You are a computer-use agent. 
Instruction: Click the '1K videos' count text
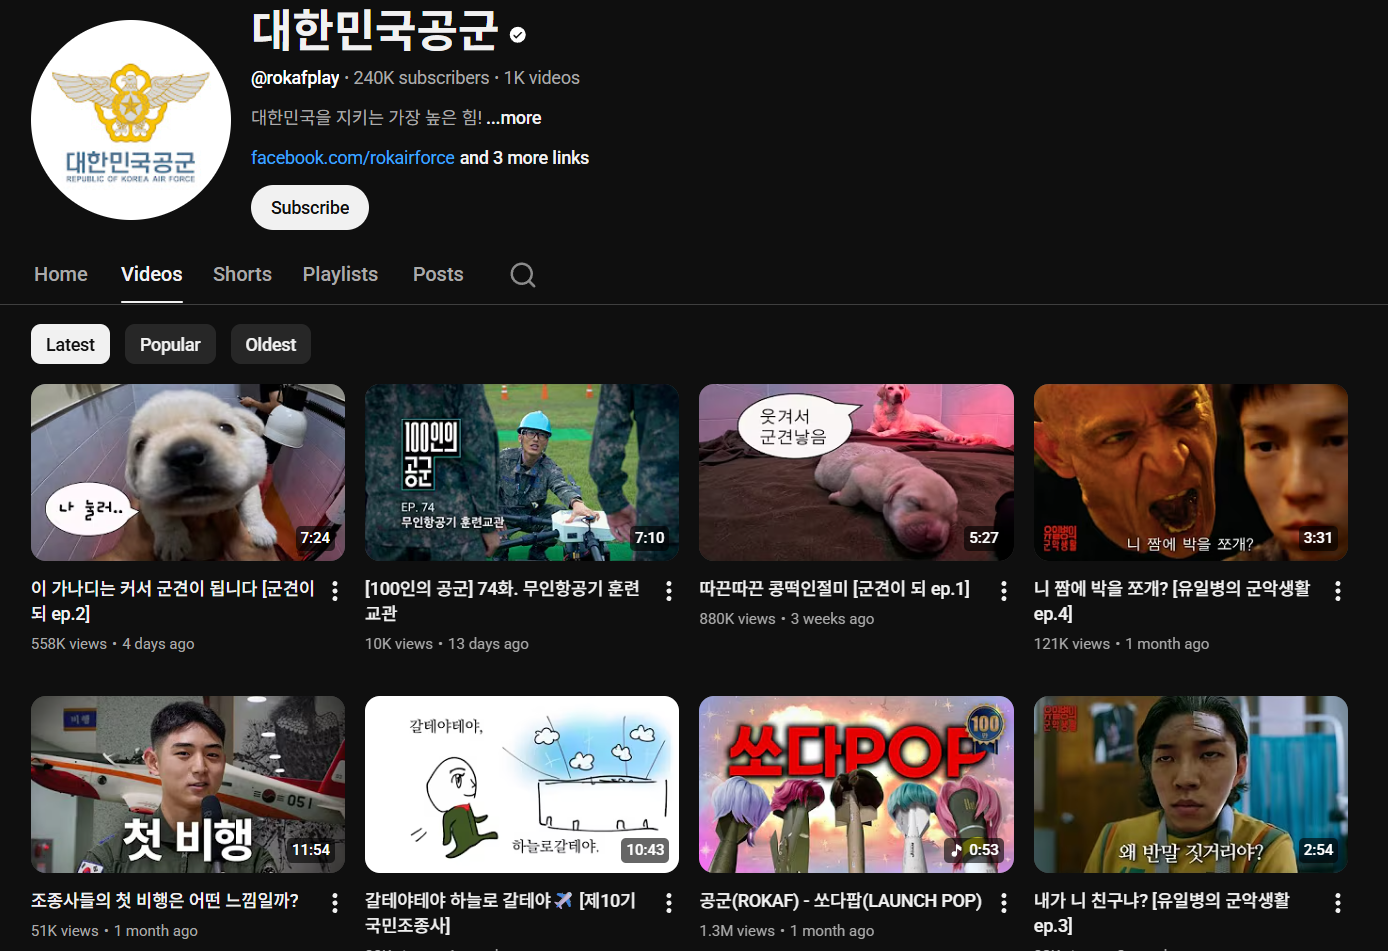542,78
